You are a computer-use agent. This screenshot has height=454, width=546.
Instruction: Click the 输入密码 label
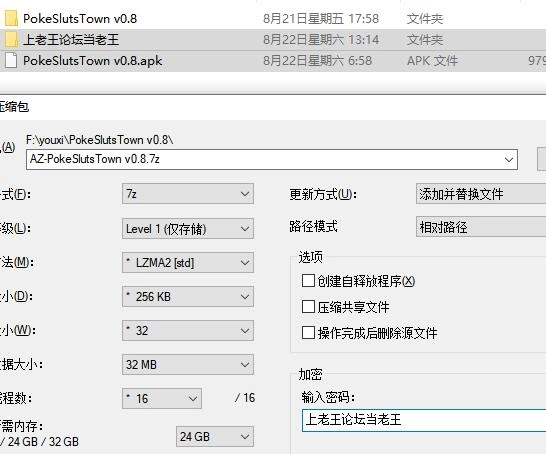click(328, 397)
